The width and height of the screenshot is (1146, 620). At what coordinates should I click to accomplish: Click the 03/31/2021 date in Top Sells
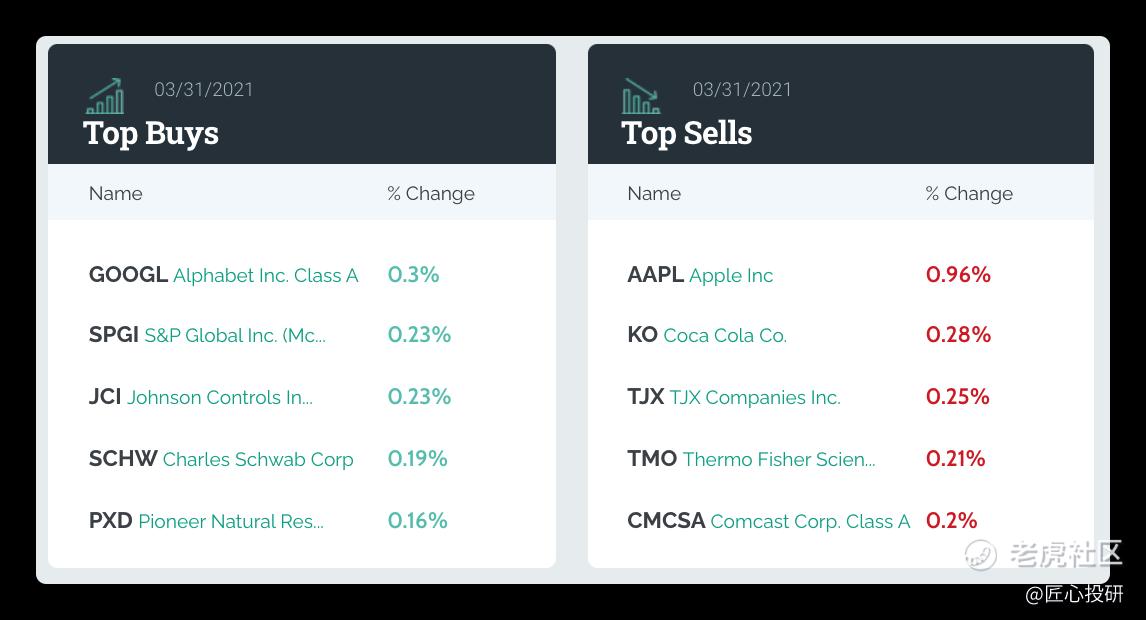(742, 89)
